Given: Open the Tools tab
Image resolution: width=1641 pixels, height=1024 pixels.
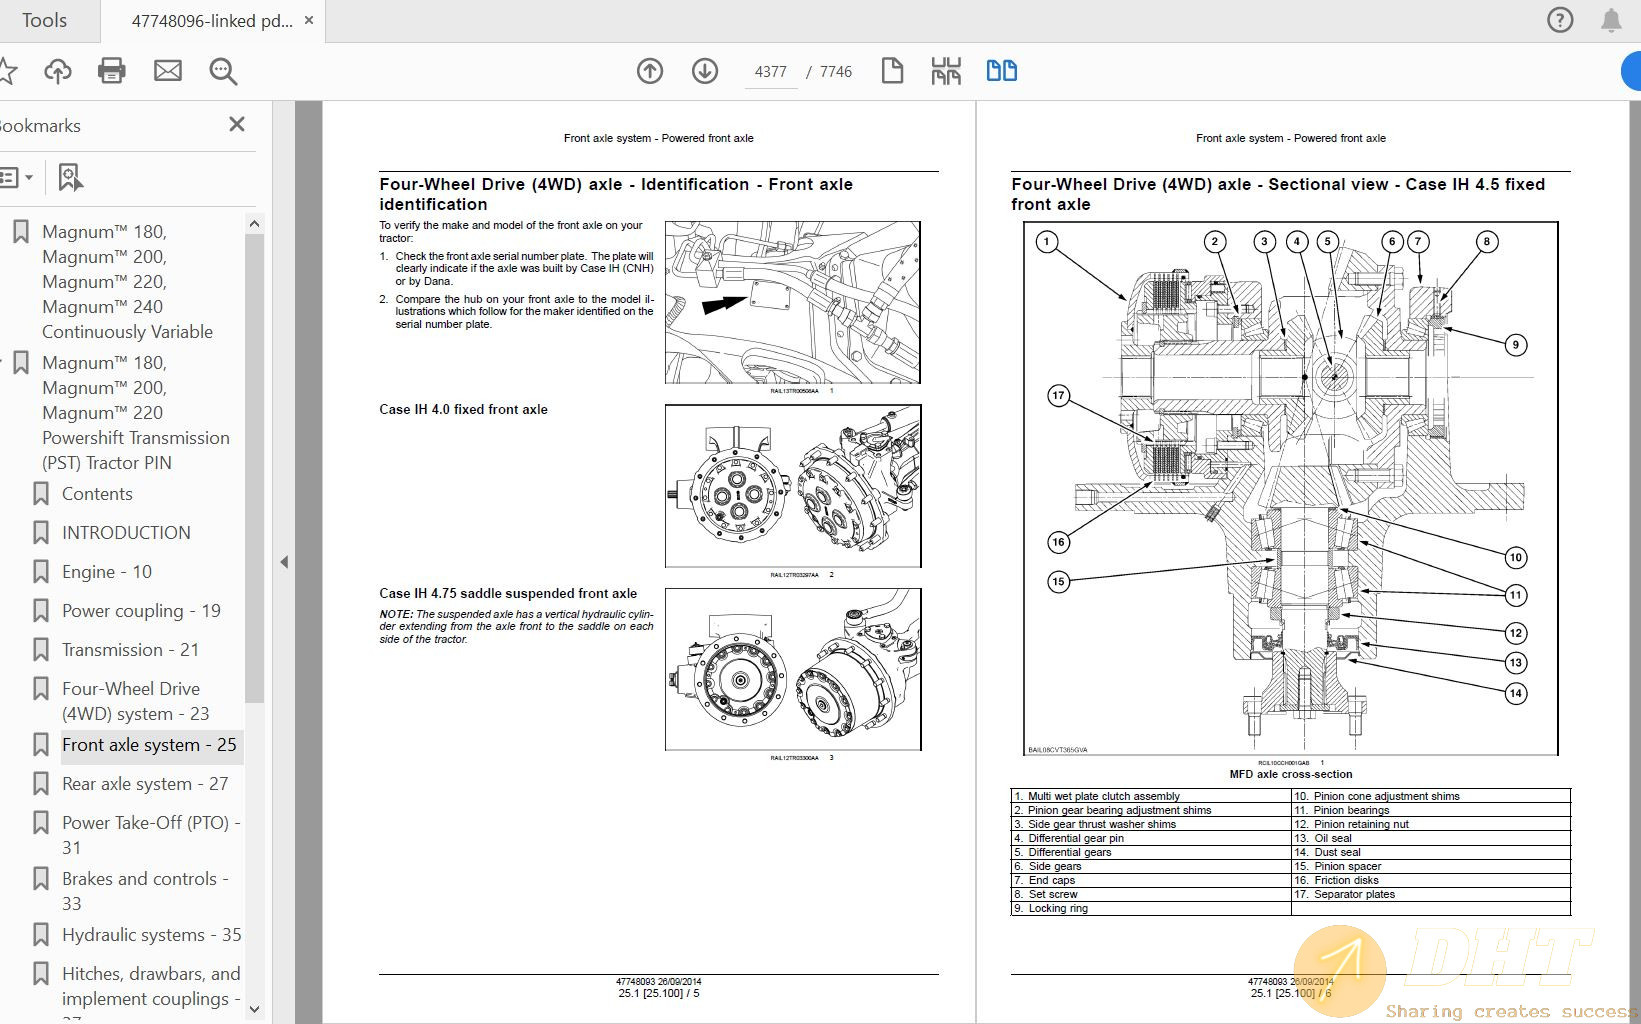Looking at the screenshot, I should 45,20.
